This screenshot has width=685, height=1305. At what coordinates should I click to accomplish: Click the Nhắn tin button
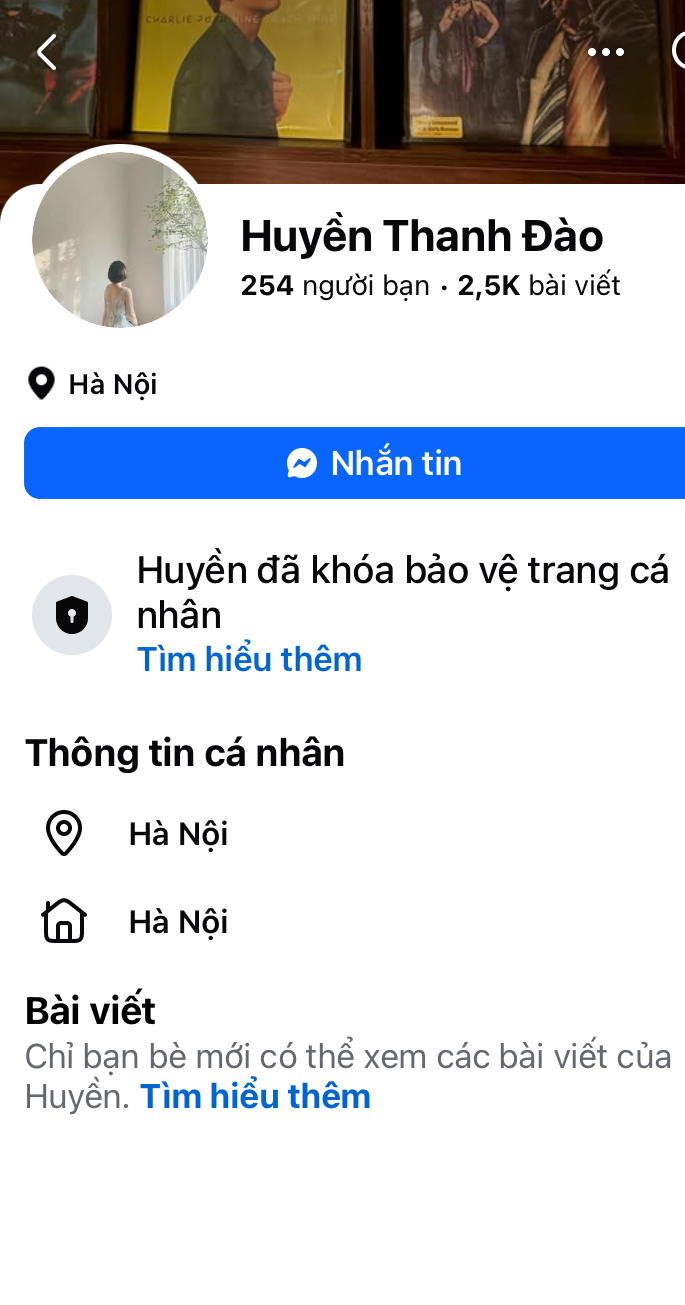(x=354, y=463)
